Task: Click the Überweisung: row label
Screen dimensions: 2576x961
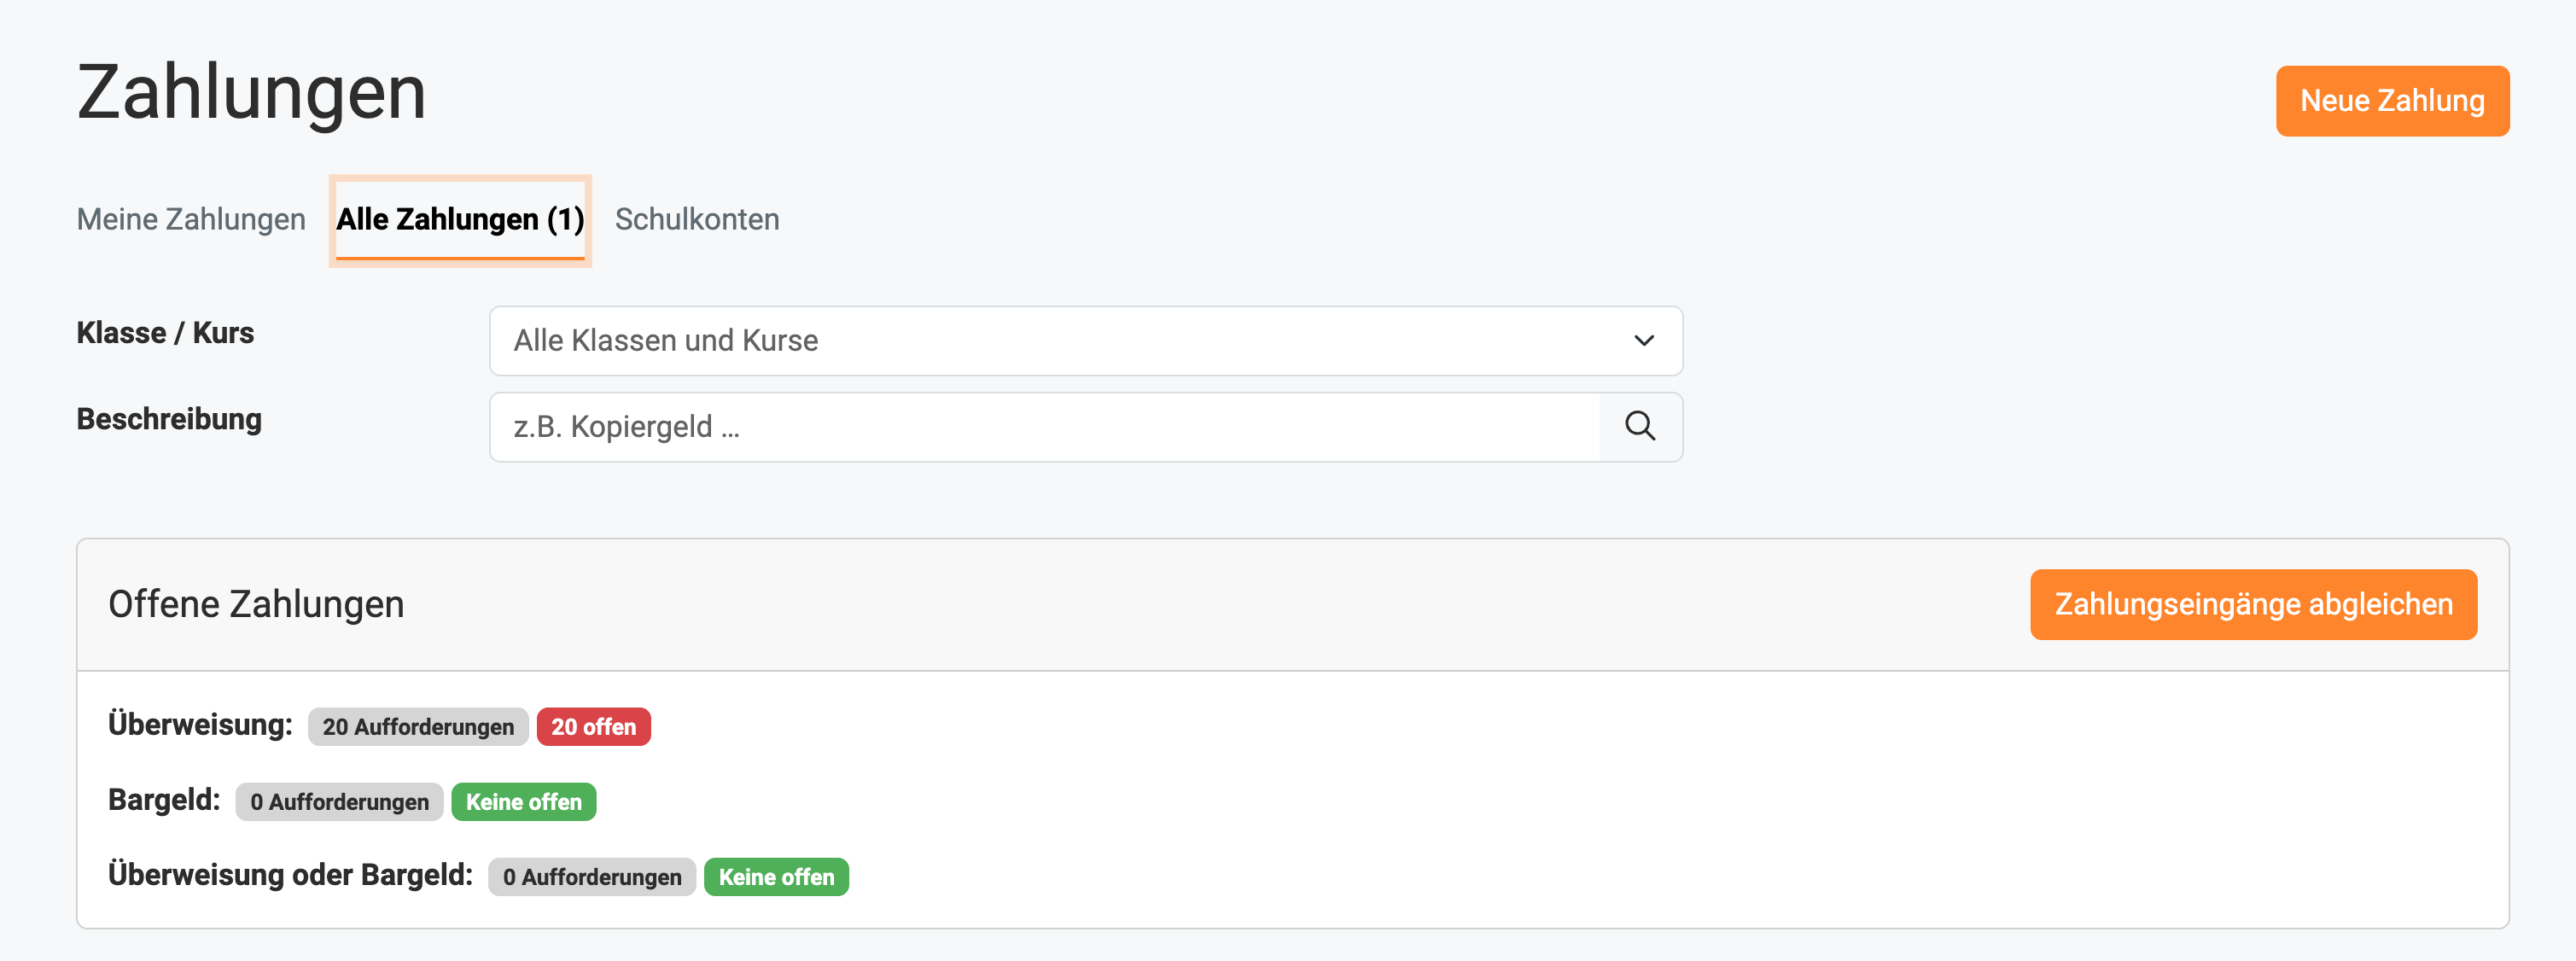Action: click(x=200, y=725)
